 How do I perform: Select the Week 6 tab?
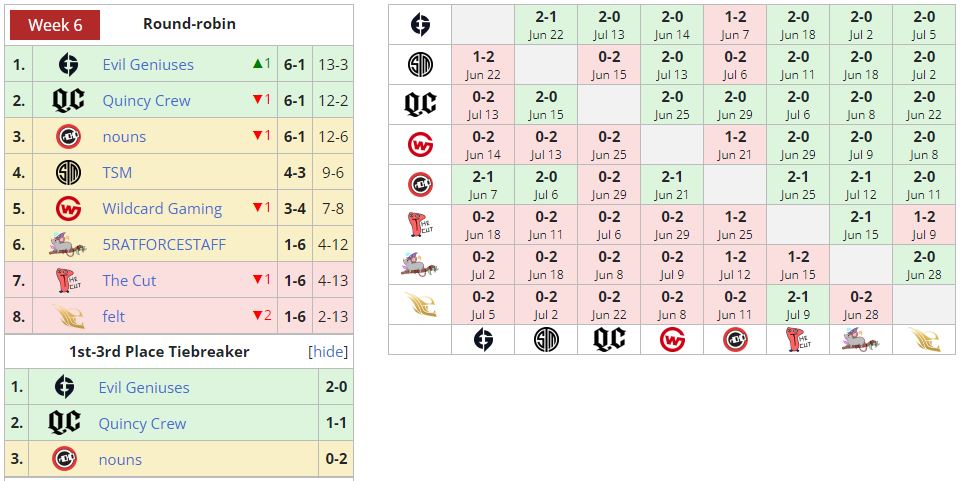(x=54, y=25)
